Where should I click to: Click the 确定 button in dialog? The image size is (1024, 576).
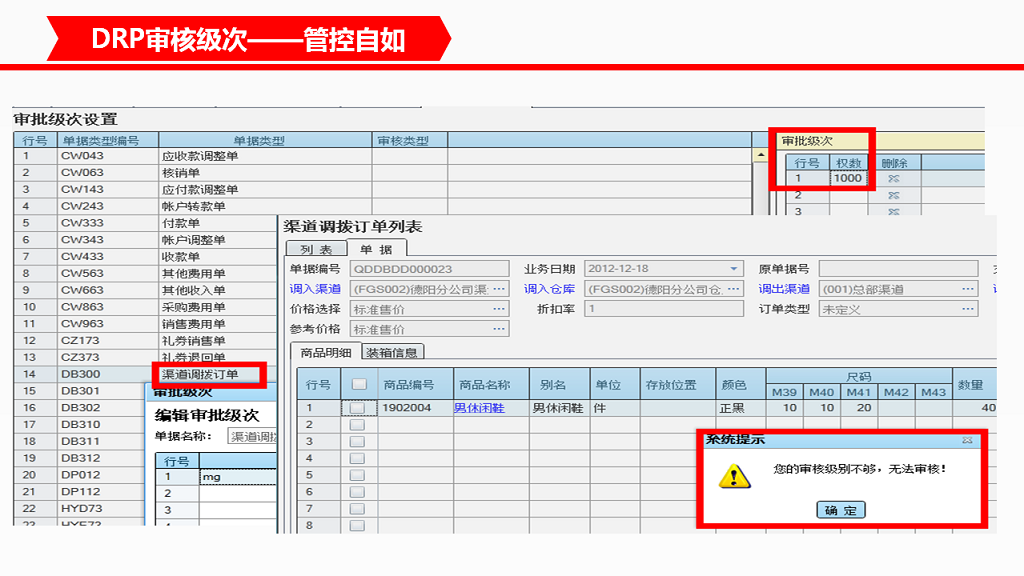pyautogui.click(x=841, y=510)
